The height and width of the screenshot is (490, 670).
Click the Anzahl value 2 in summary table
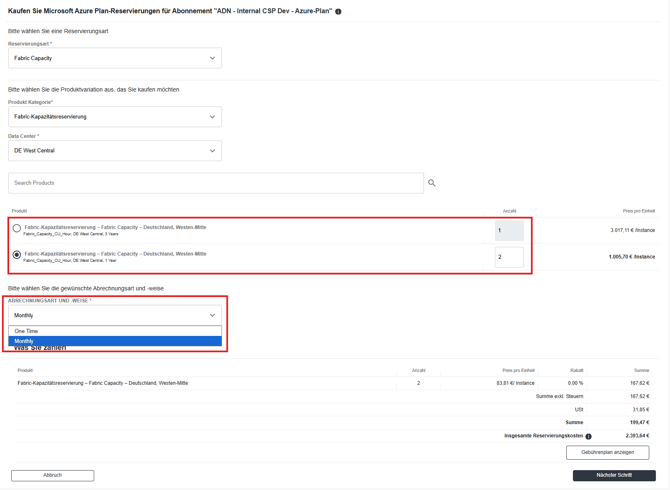418,383
